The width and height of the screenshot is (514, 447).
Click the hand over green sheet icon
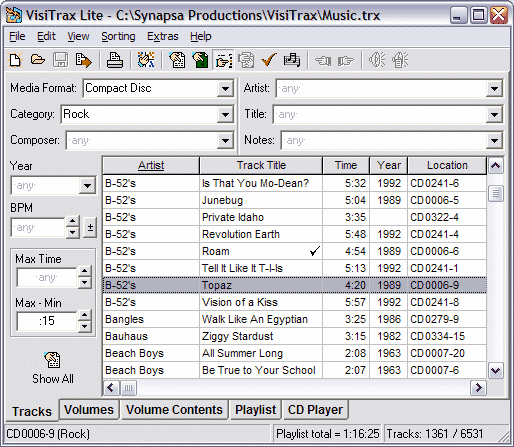(200, 60)
